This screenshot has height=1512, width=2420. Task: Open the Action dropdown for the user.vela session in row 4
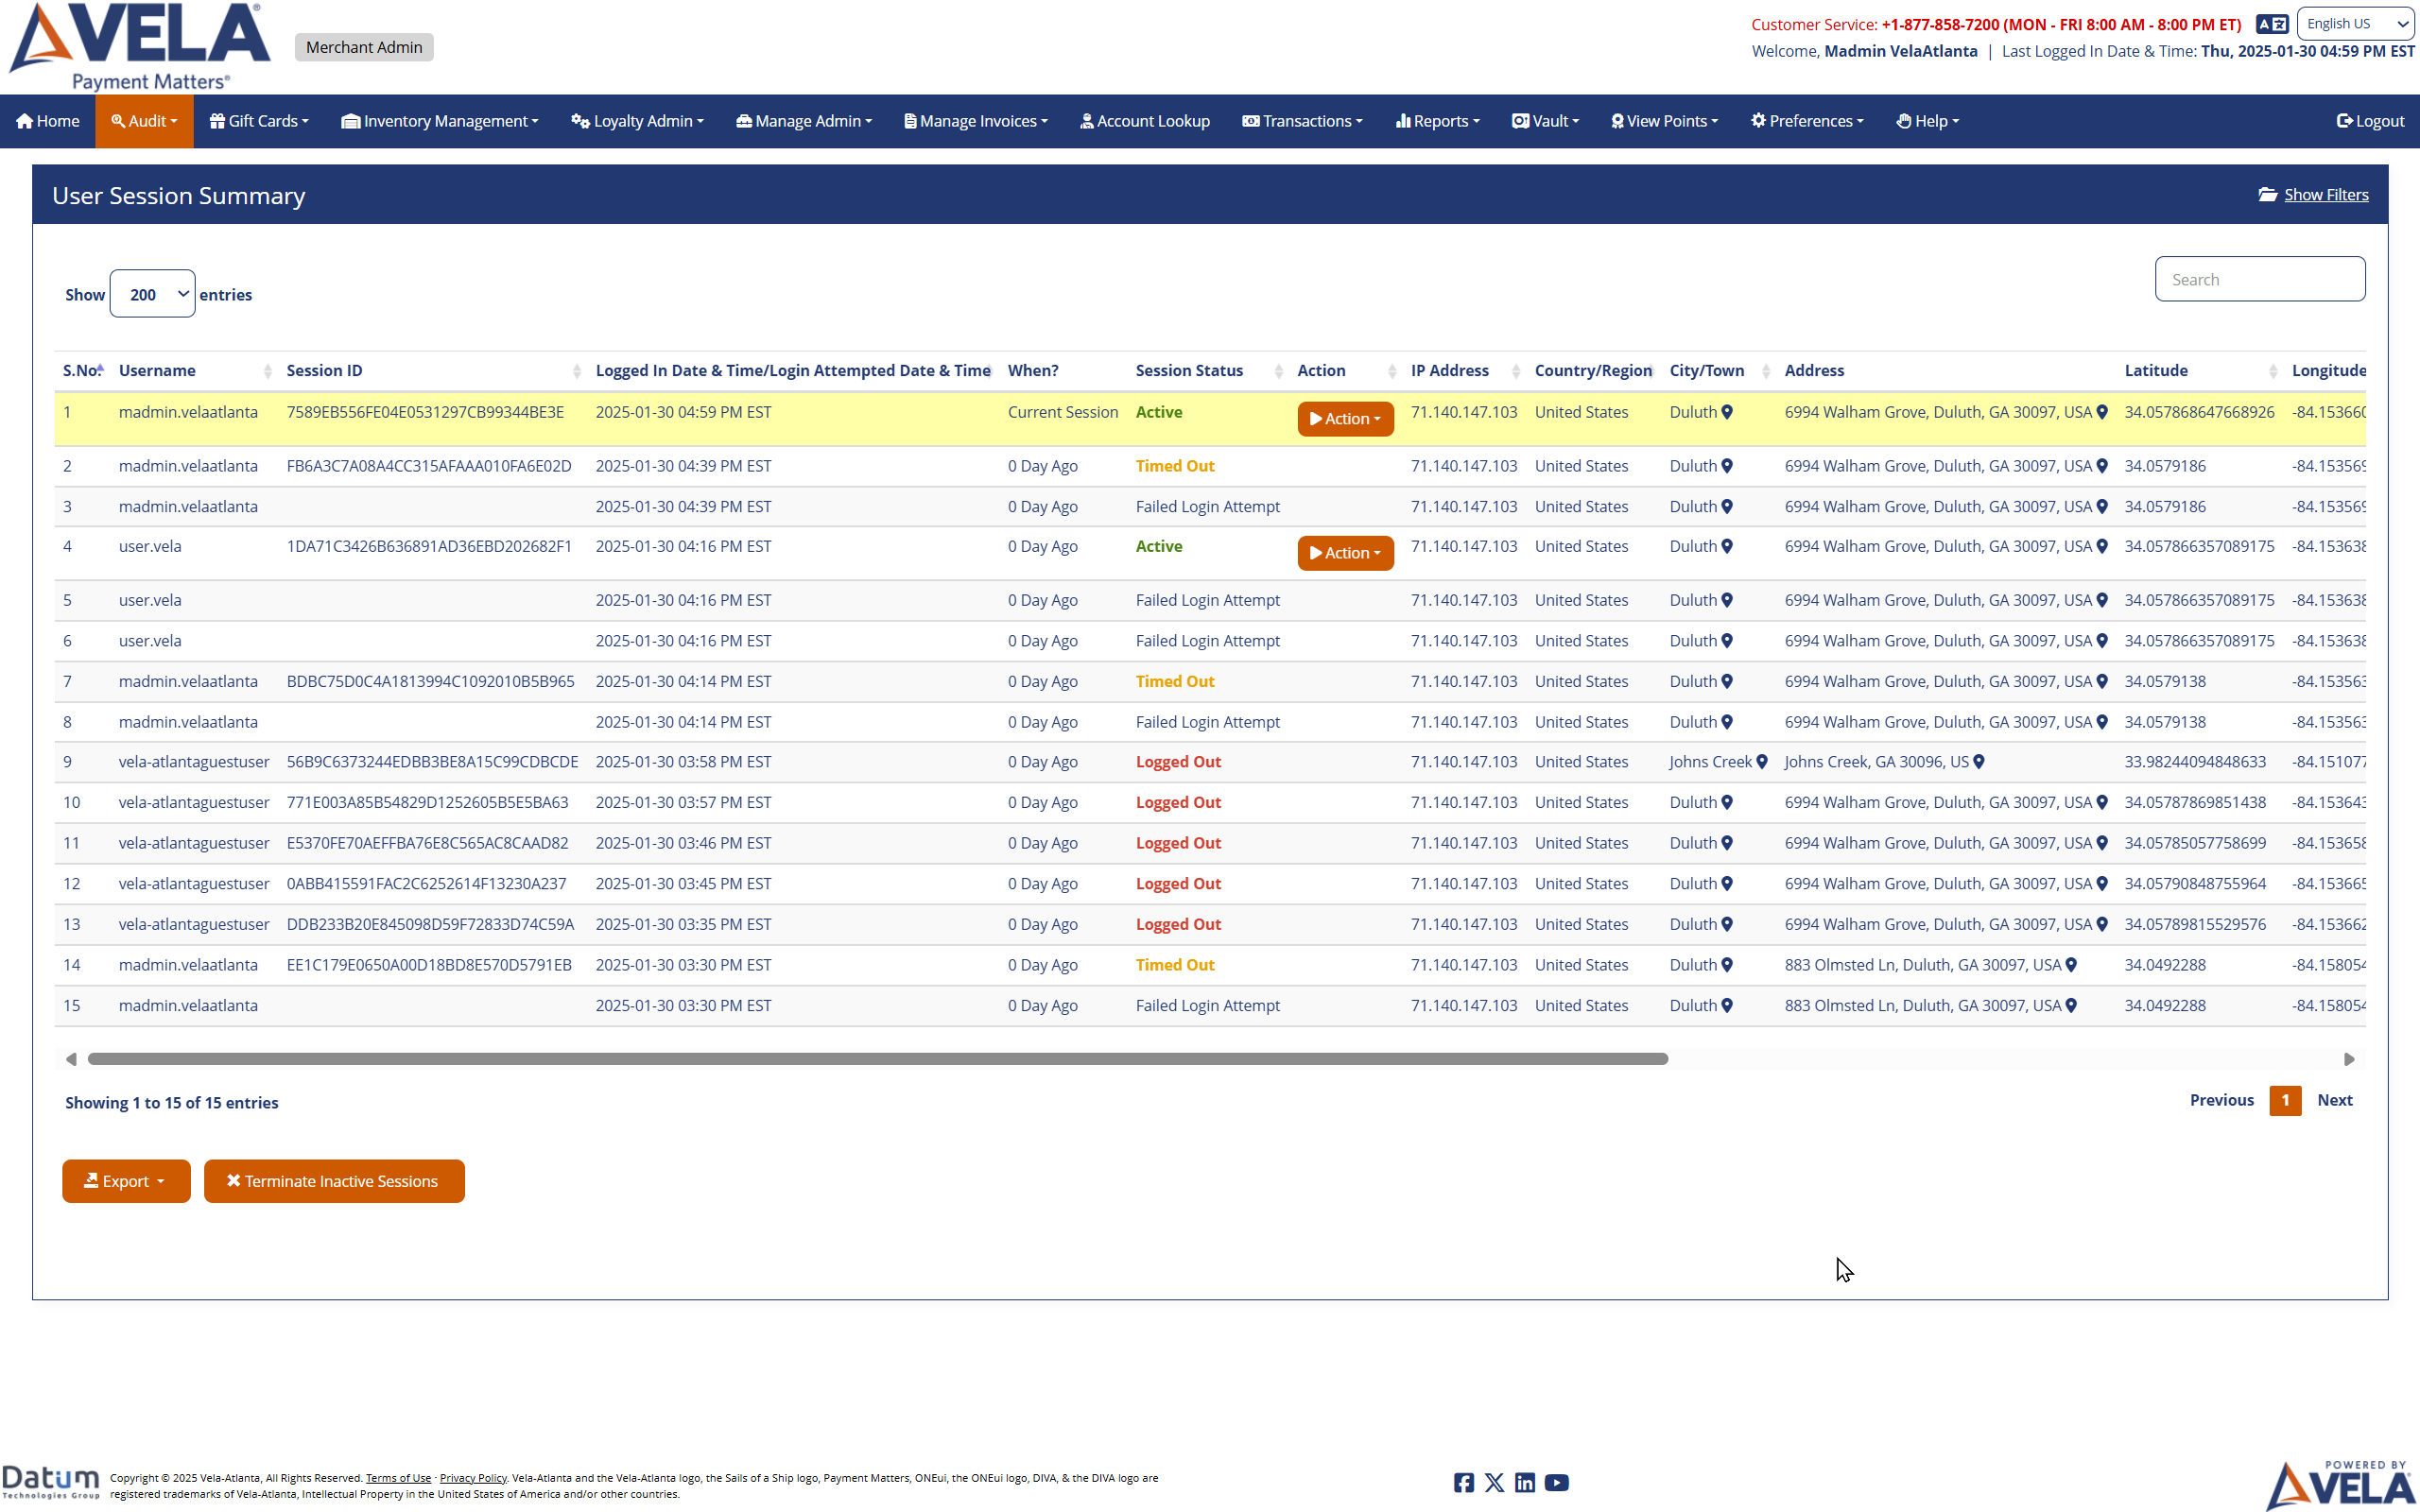click(x=1345, y=553)
